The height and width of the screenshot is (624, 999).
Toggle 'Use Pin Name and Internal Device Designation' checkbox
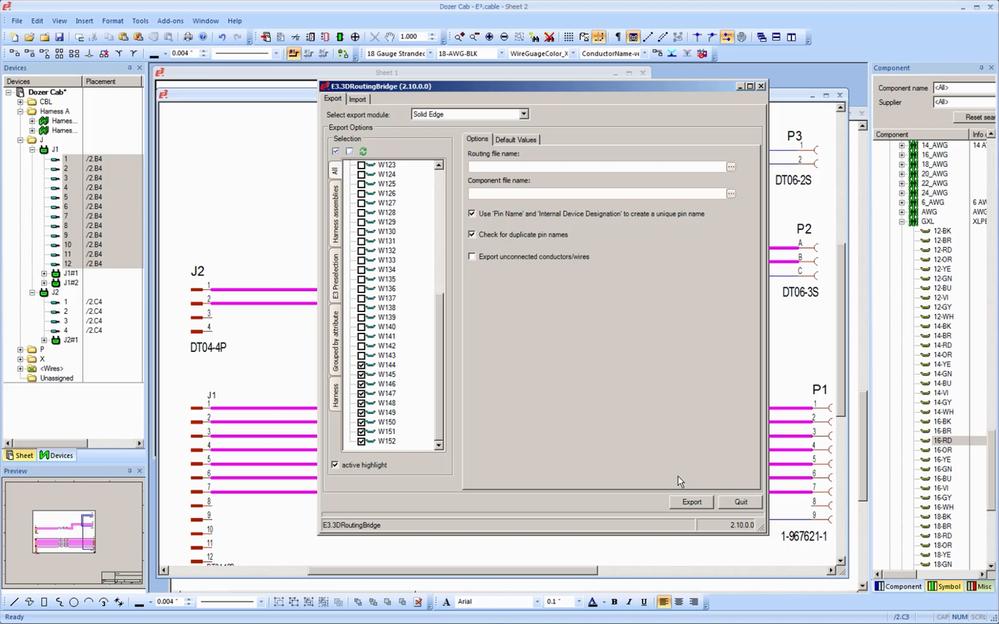[x=471, y=214]
